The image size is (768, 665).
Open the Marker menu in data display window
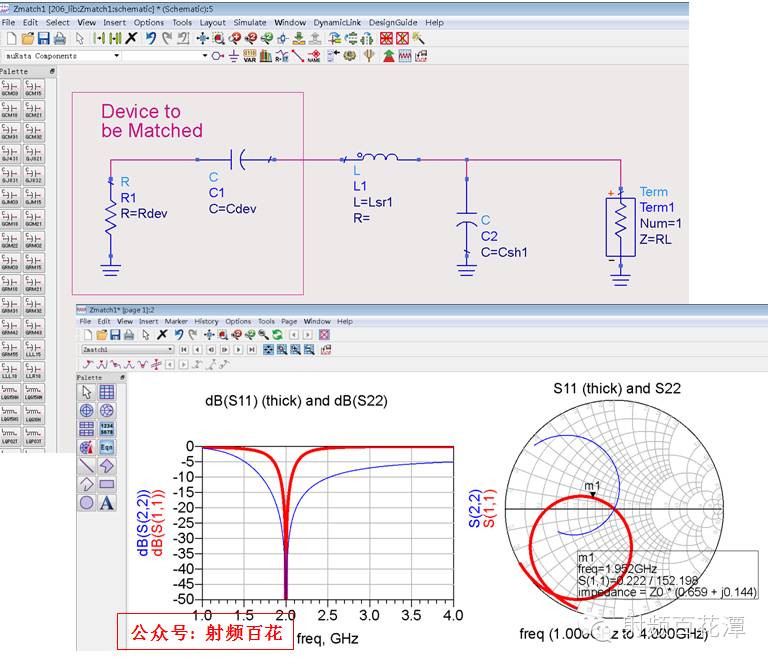[176, 321]
